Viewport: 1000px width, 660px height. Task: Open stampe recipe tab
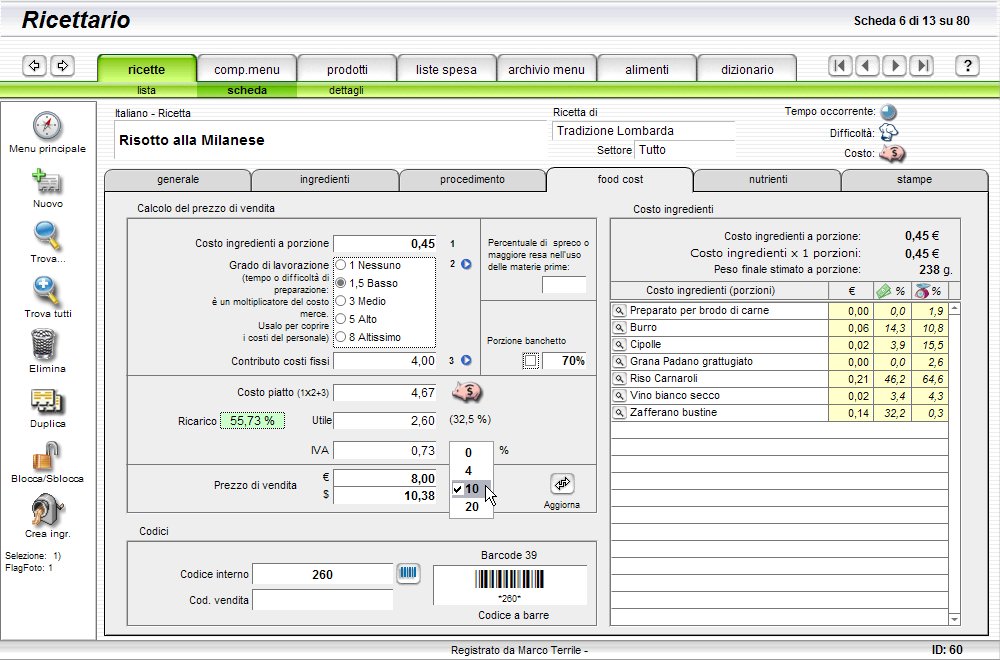[x=915, y=180]
